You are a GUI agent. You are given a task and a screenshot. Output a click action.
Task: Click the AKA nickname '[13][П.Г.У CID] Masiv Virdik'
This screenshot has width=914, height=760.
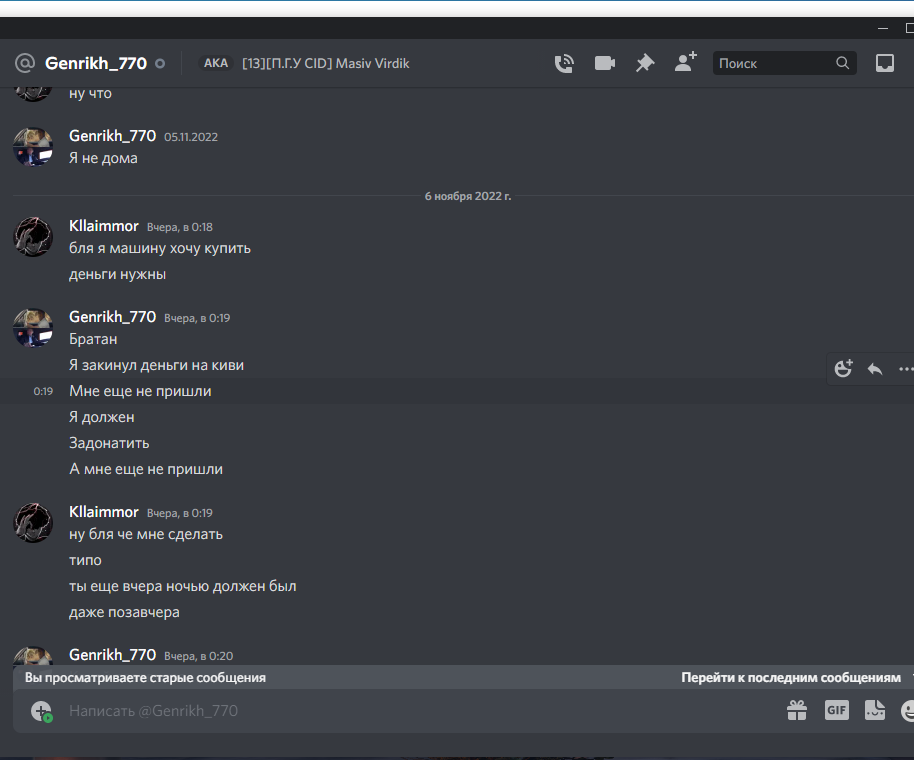tap(325, 63)
